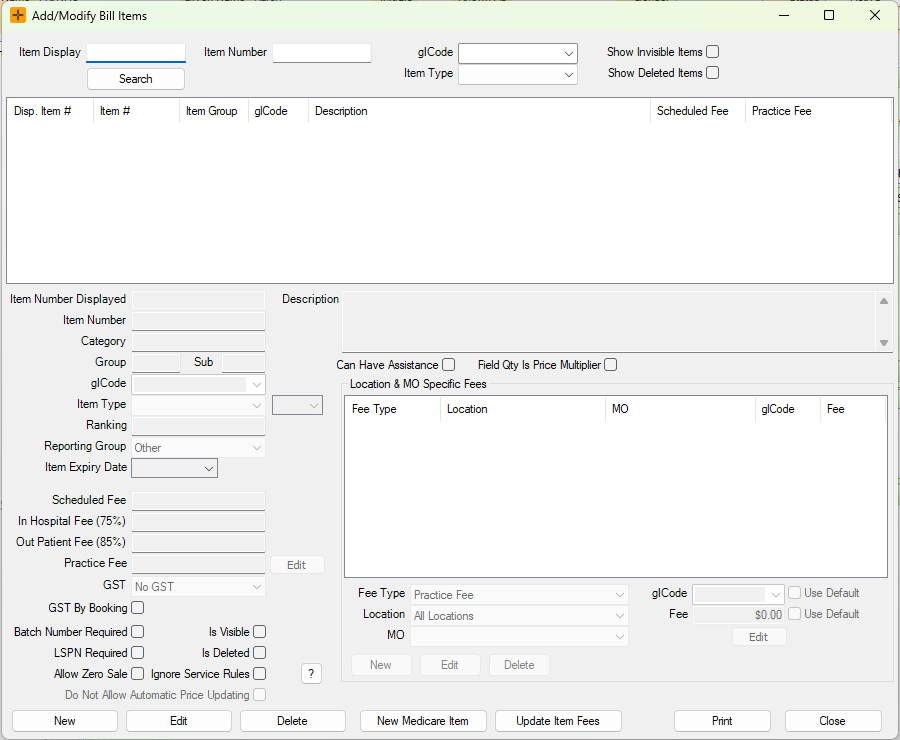Image resolution: width=900 pixels, height=740 pixels.
Task: Toggle the Can Have Assistance checkbox
Action: coord(449,365)
